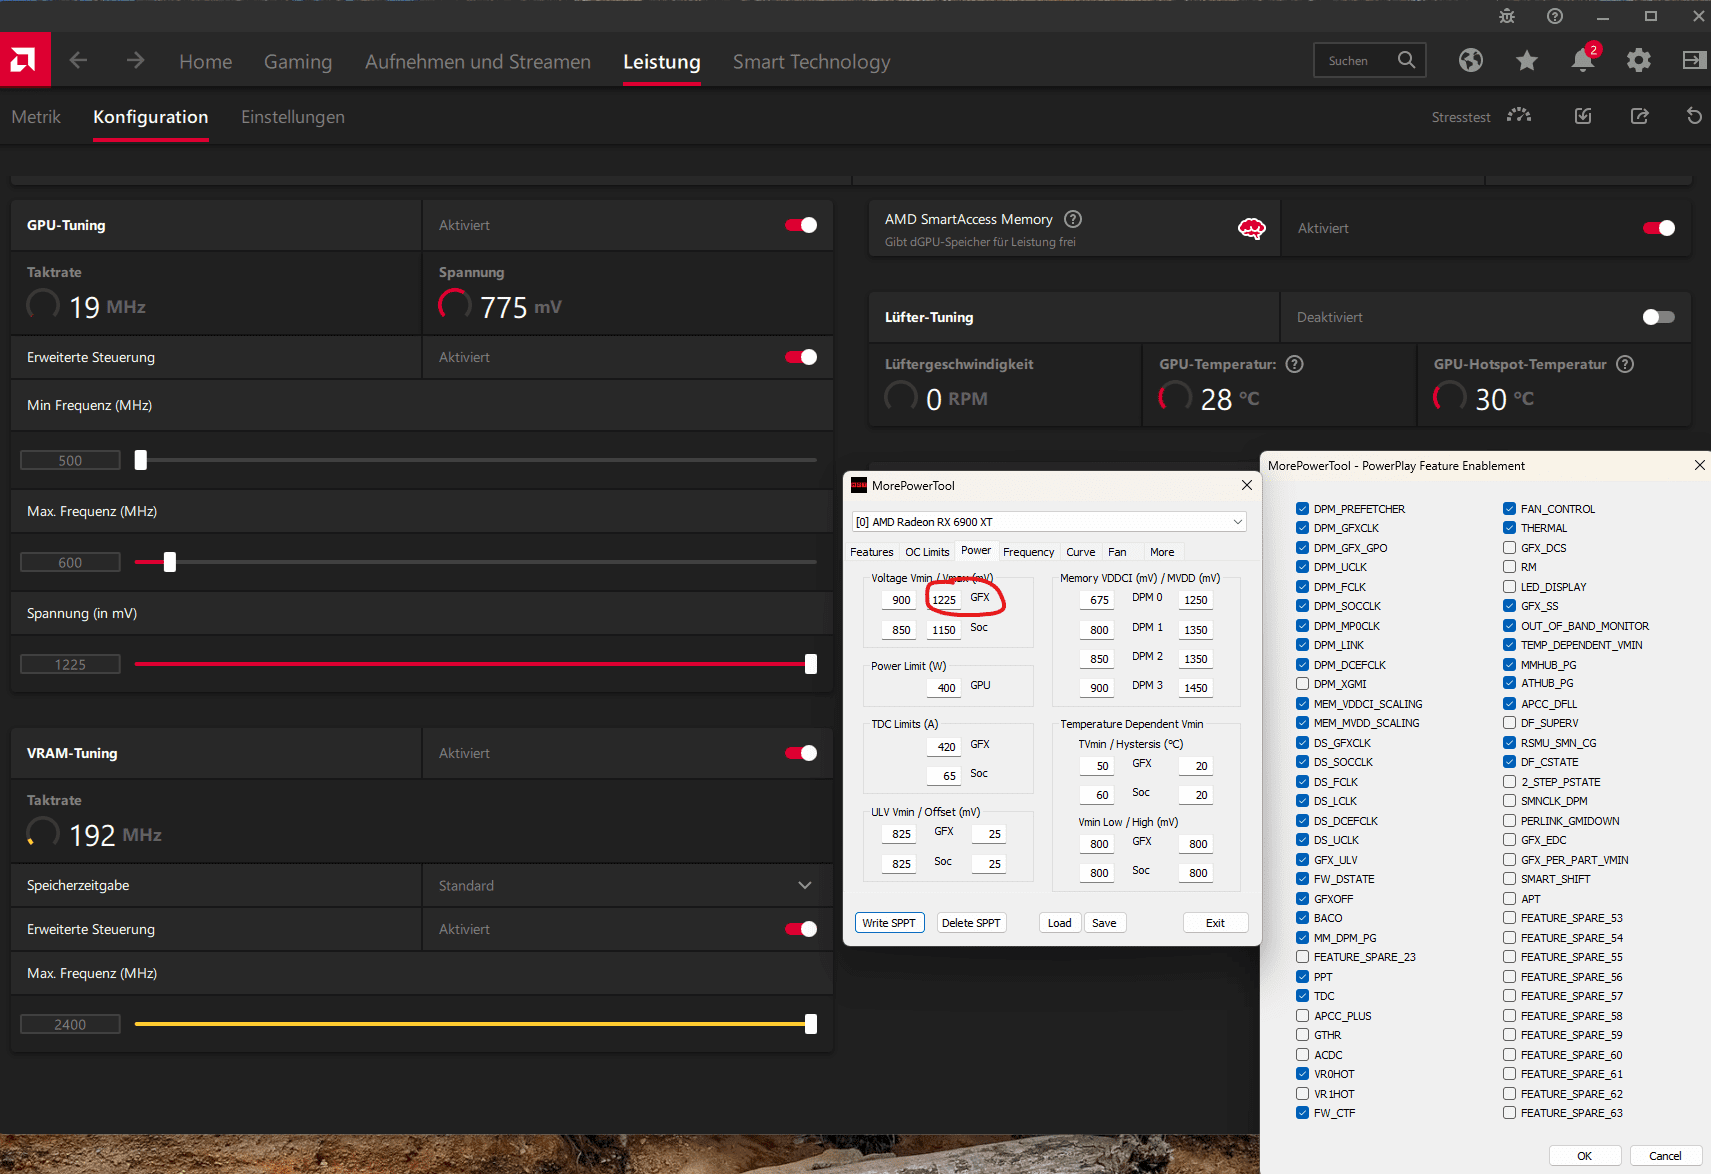
Task: Check the GFX_DCS checkbox
Action: 1509,548
